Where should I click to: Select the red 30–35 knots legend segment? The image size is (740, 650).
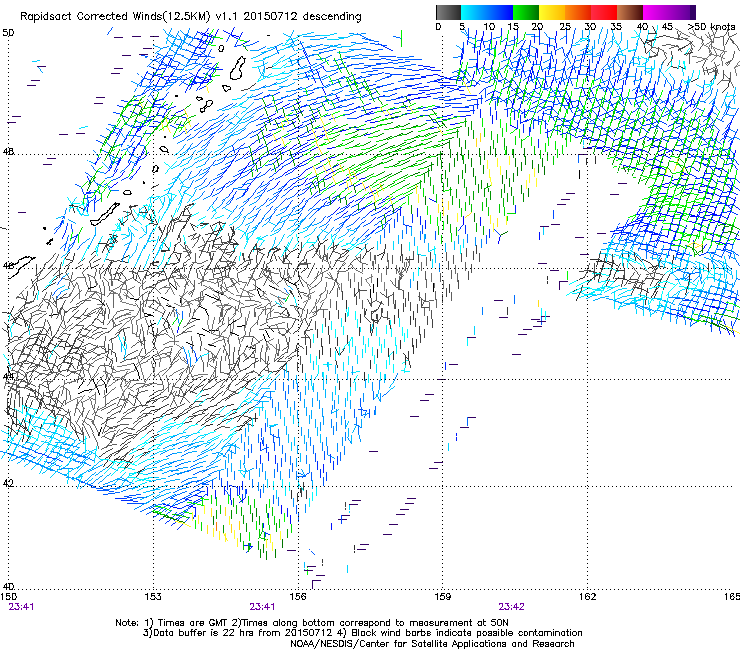point(604,12)
